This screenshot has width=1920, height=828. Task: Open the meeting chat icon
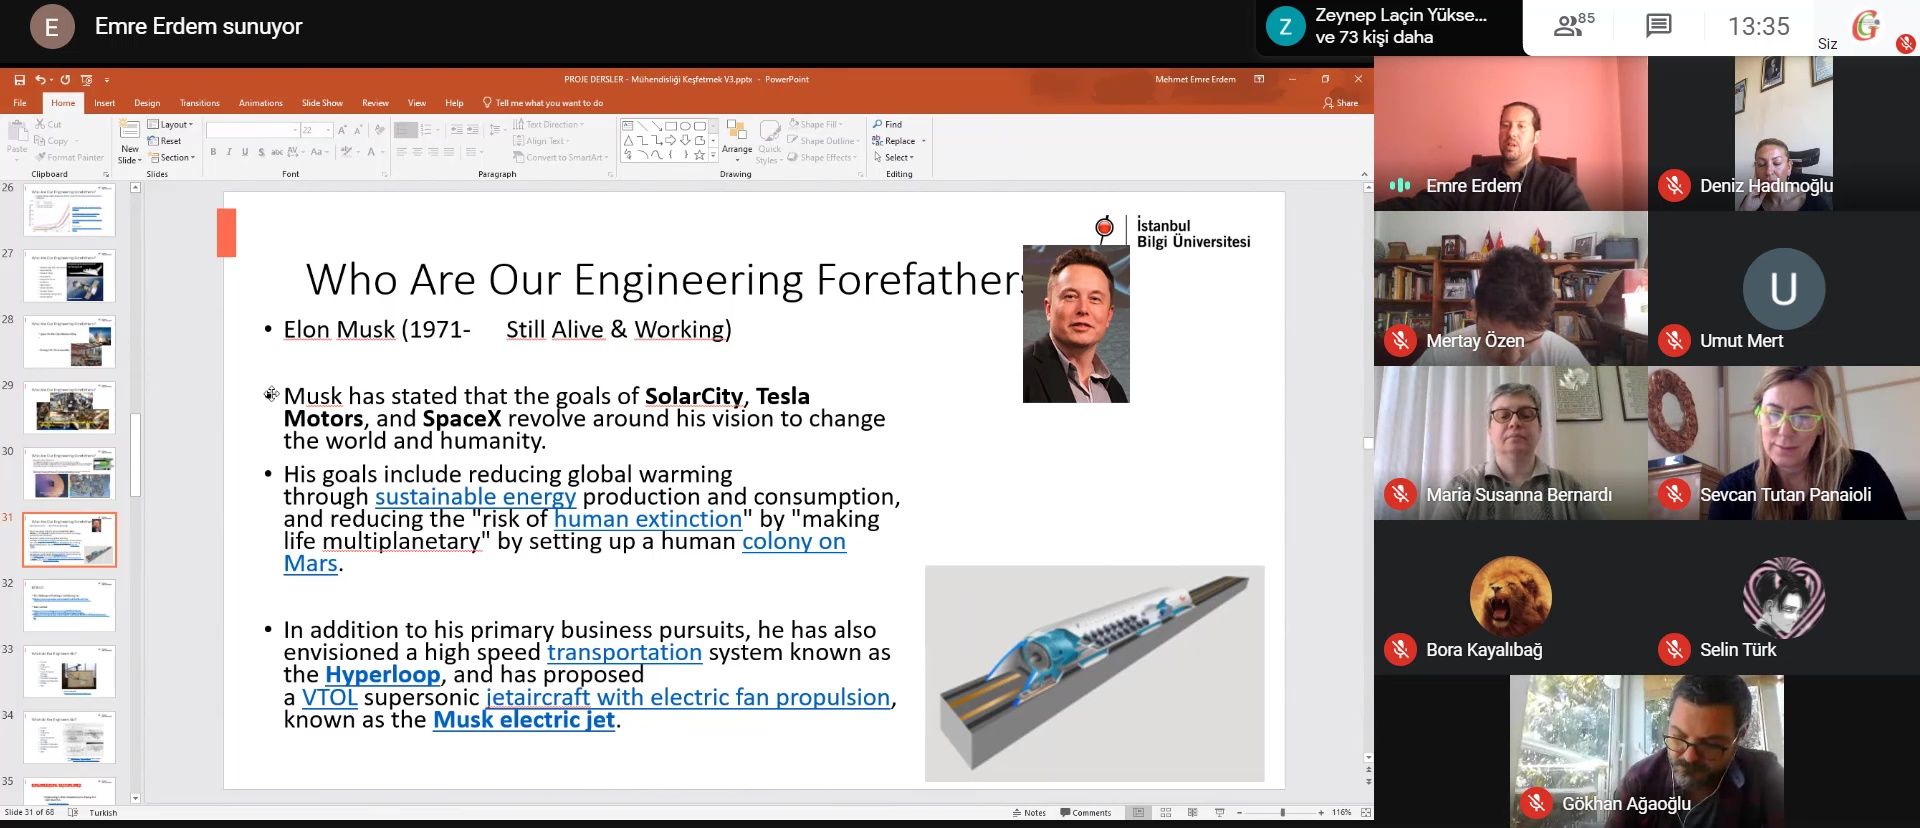tap(1659, 26)
